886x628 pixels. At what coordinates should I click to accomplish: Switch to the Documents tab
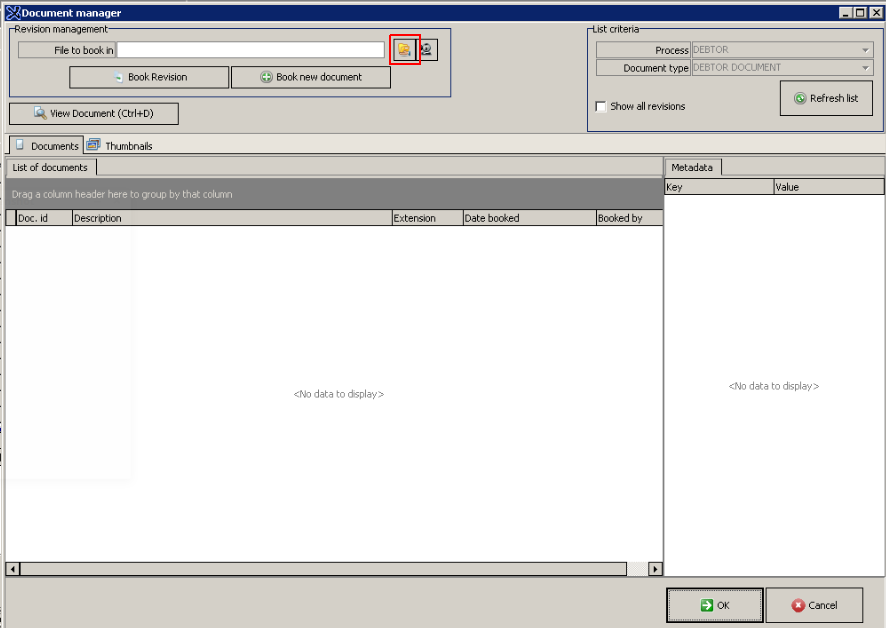click(46, 145)
